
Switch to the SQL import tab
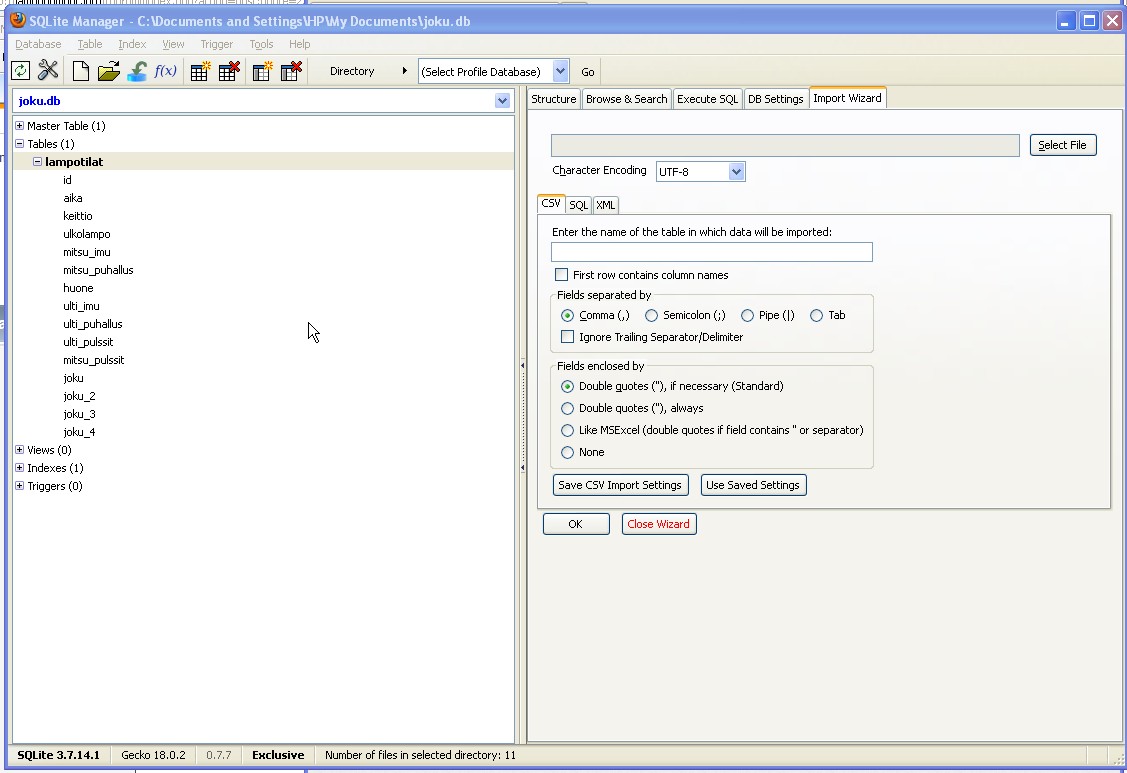[579, 205]
